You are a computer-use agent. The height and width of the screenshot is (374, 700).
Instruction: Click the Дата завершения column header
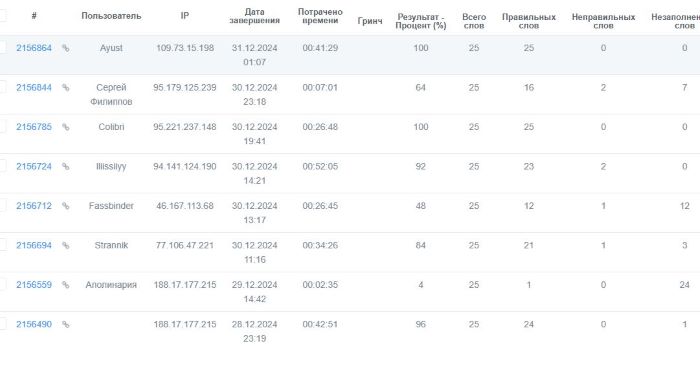[x=254, y=16]
